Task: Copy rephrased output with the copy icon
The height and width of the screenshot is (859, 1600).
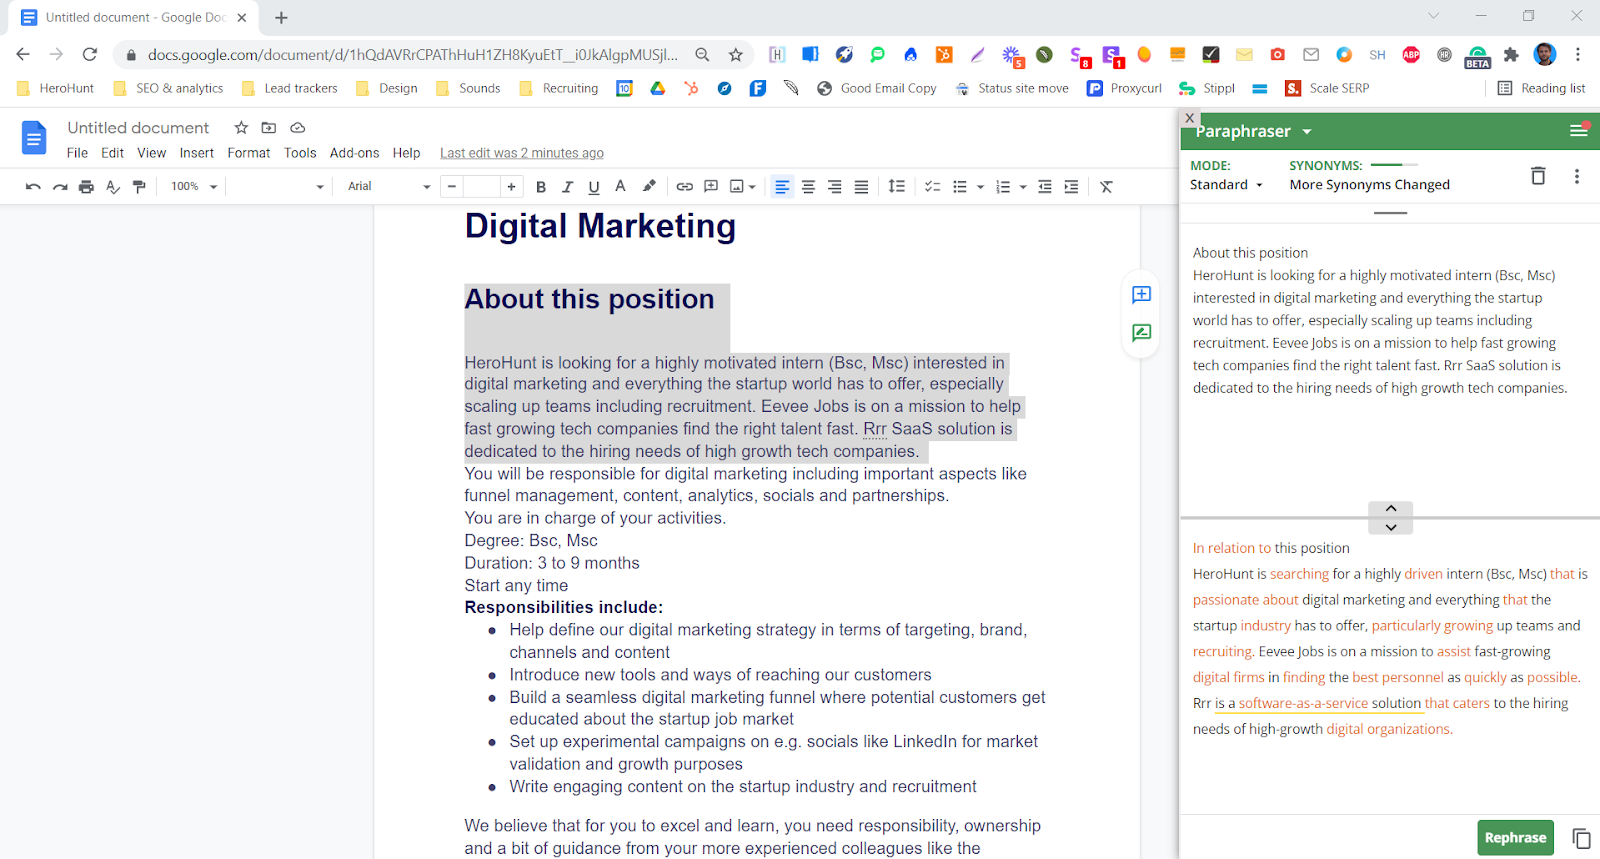Action: coord(1581,838)
